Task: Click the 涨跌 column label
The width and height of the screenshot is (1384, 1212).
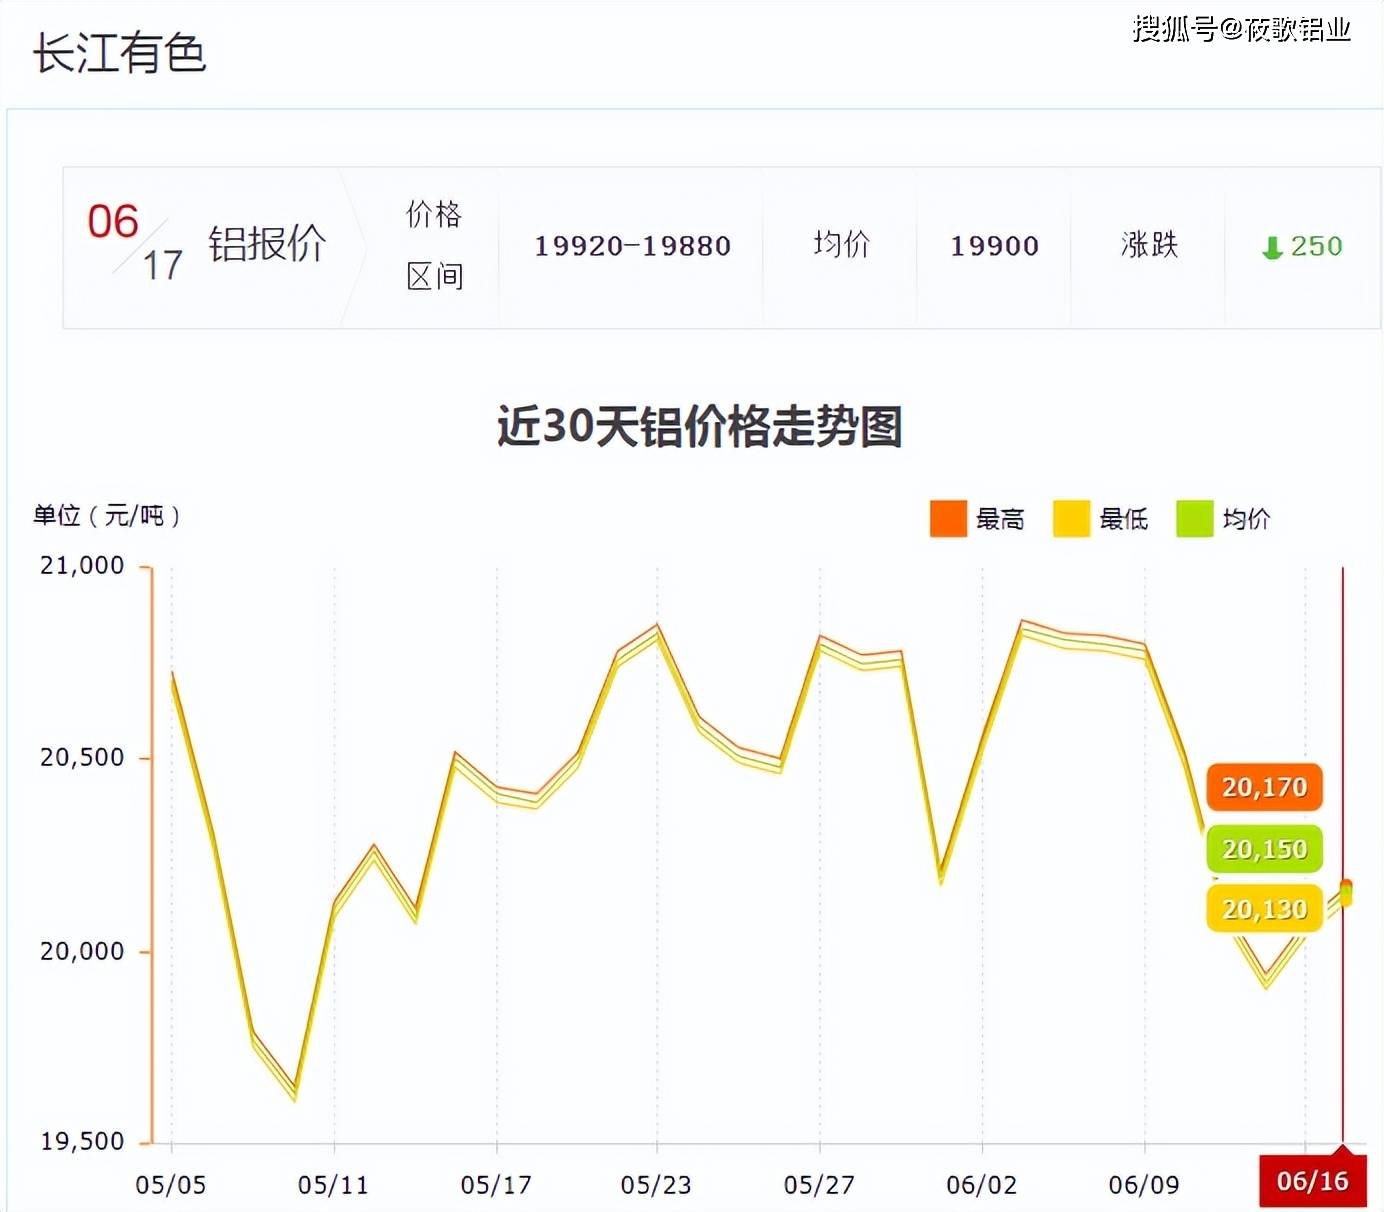Action: pyautogui.click(x=1150, y=245)
